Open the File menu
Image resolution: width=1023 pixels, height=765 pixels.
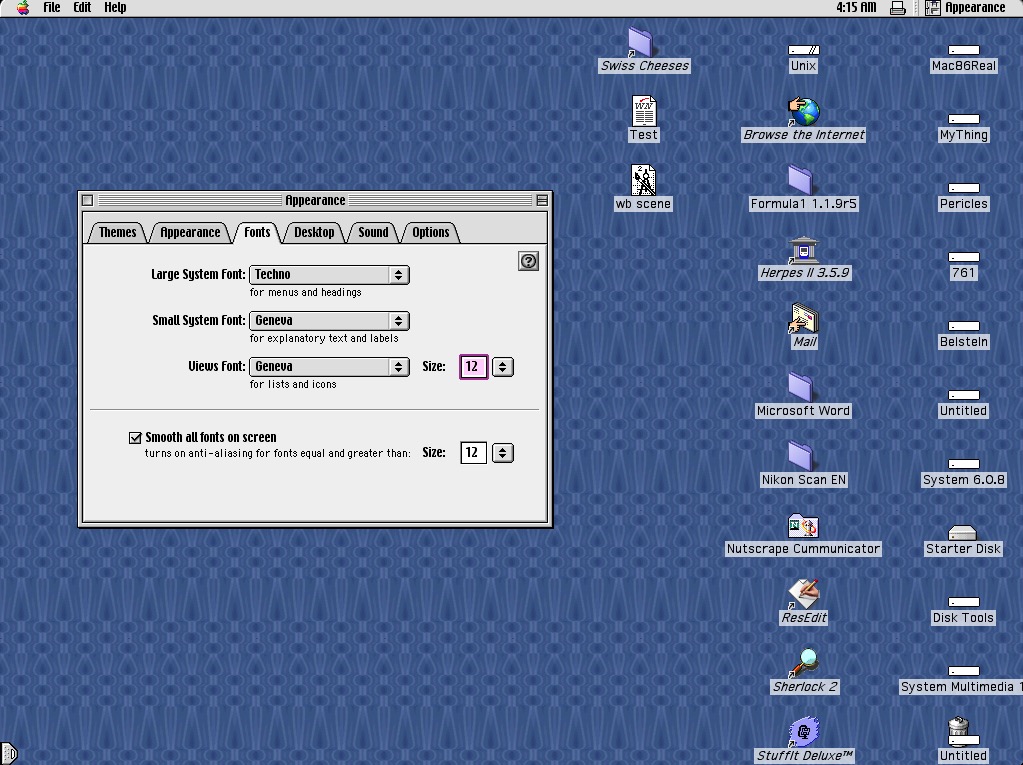(52, 8)
